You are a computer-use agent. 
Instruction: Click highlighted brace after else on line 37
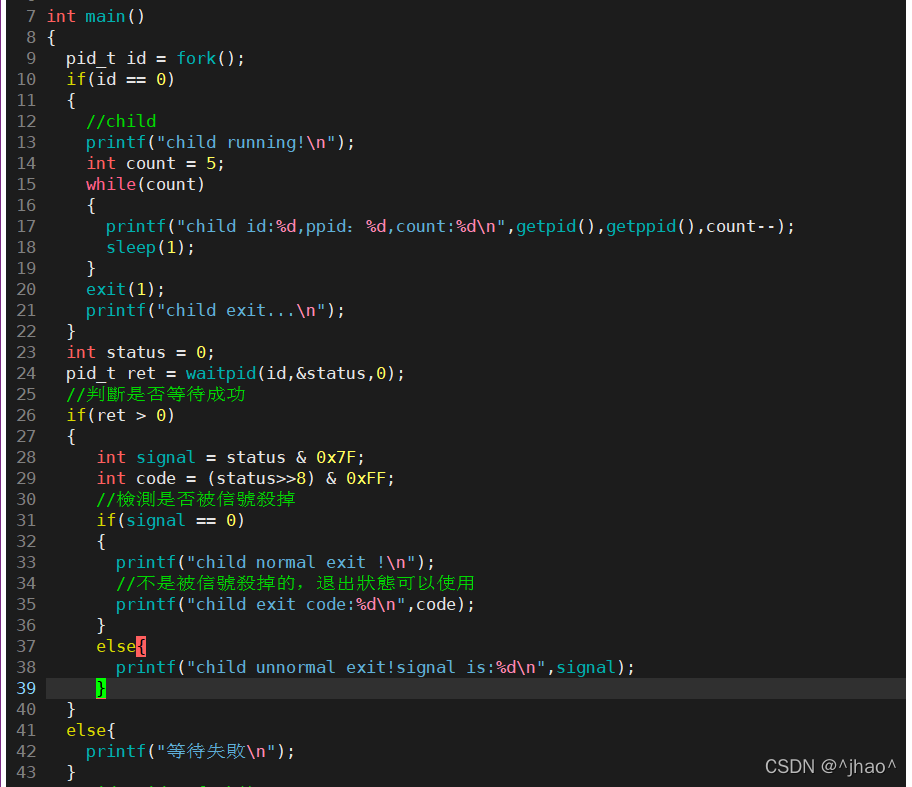pyautogui.click(x=141, y=646)
